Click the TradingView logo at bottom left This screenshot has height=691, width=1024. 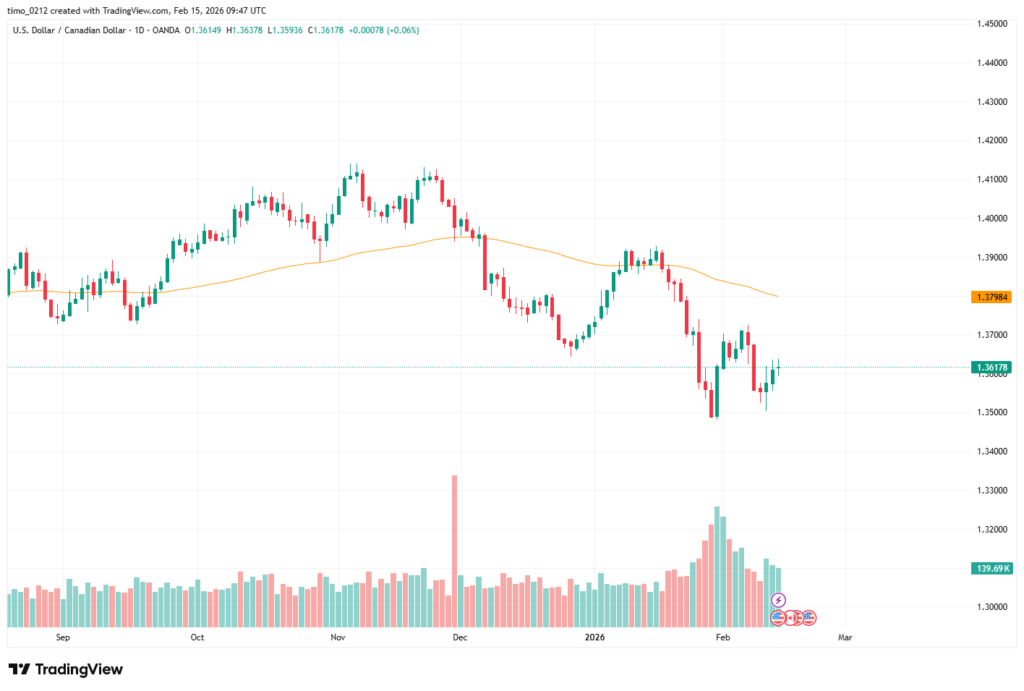65,669
